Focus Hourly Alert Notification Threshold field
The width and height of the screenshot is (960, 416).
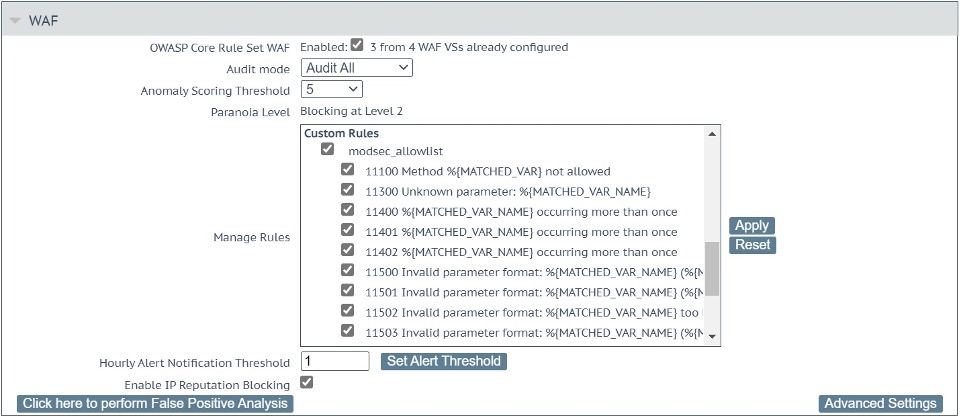pos(335,361)
